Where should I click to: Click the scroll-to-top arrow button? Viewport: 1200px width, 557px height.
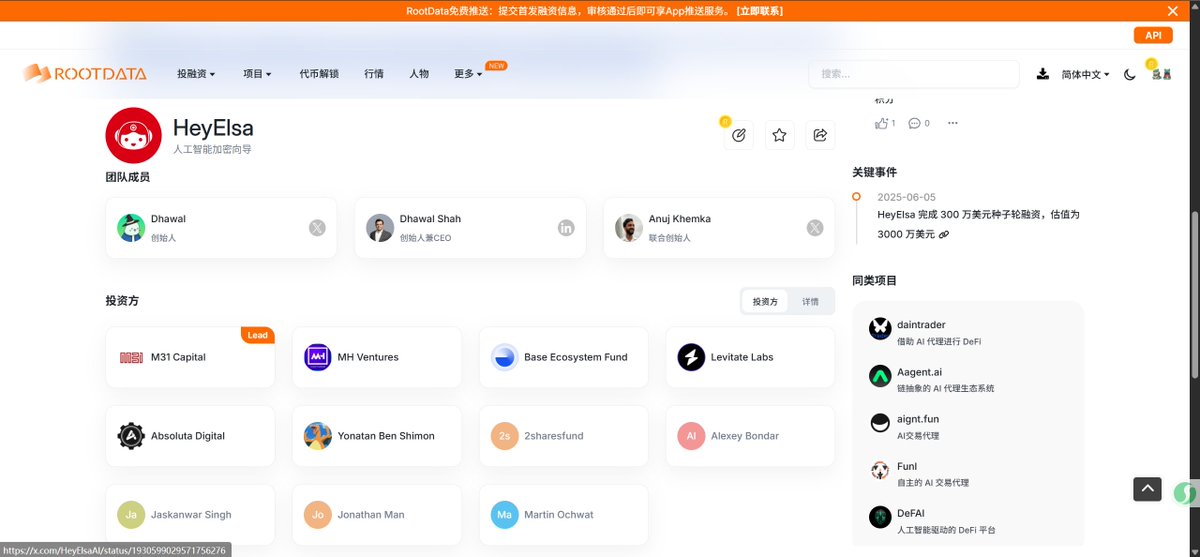tap(1147, 489)
